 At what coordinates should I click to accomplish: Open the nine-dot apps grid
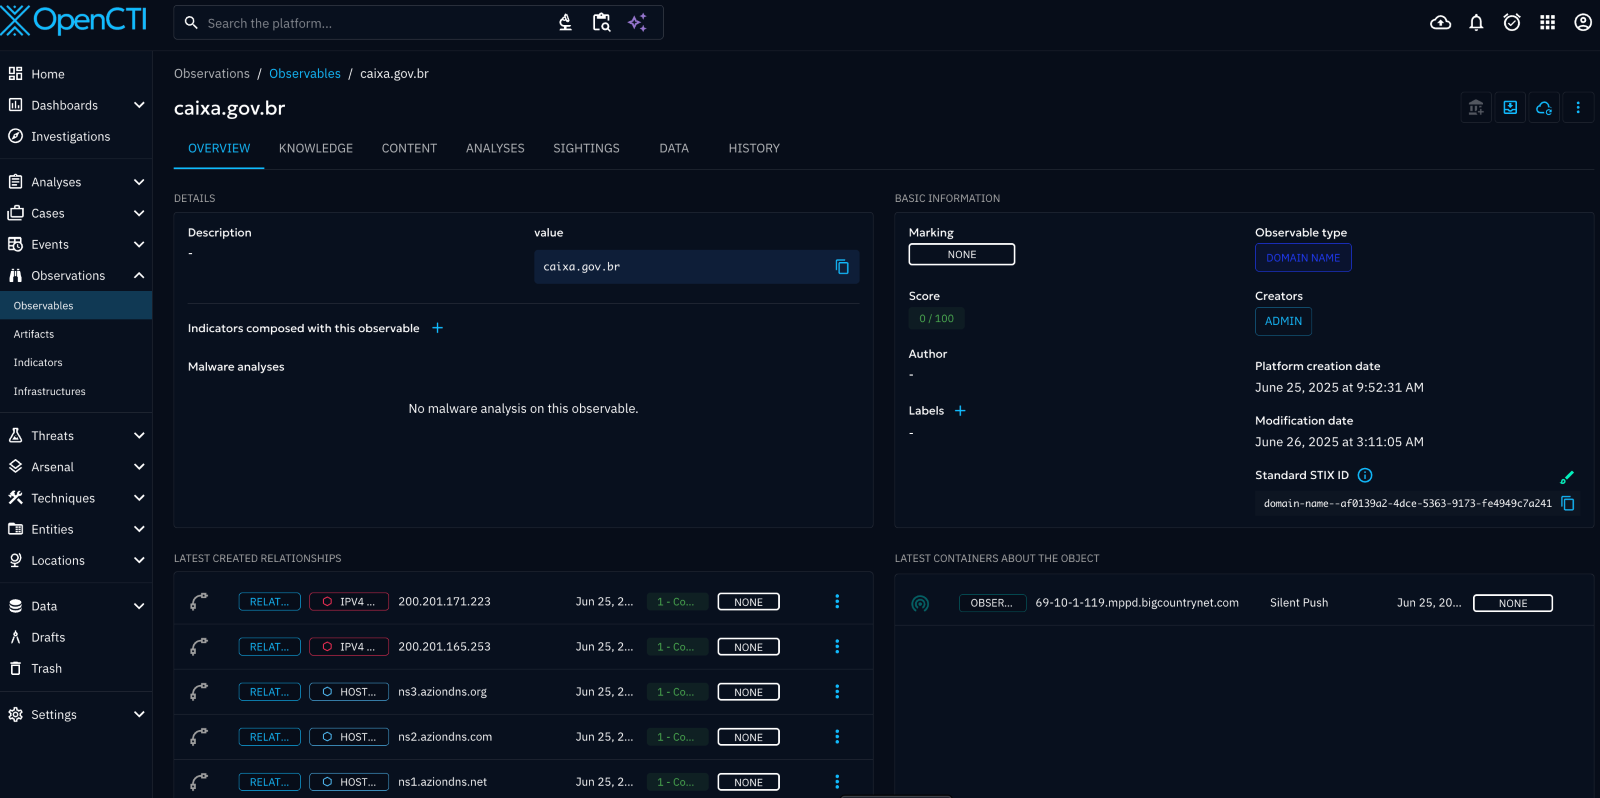pos(1547,23)
